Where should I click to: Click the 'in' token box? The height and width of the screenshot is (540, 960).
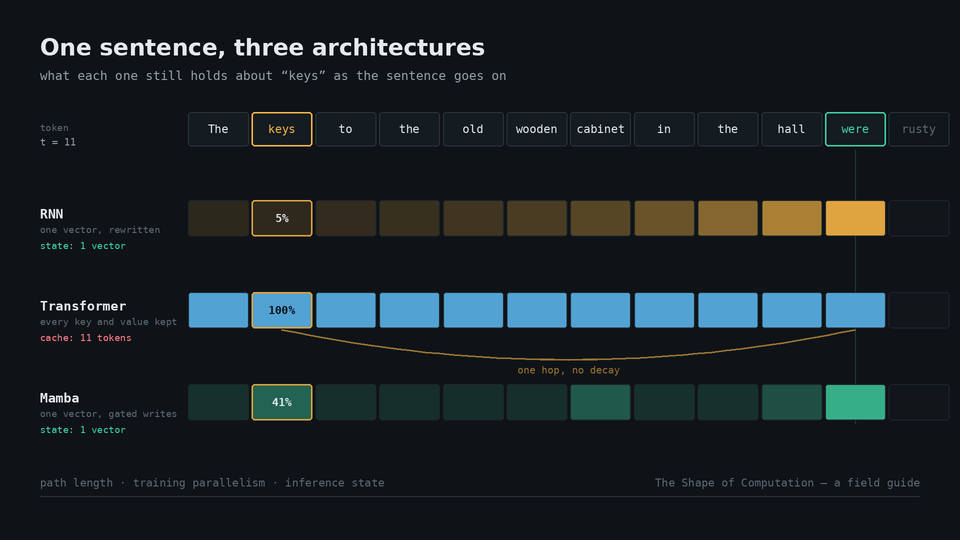664,129
